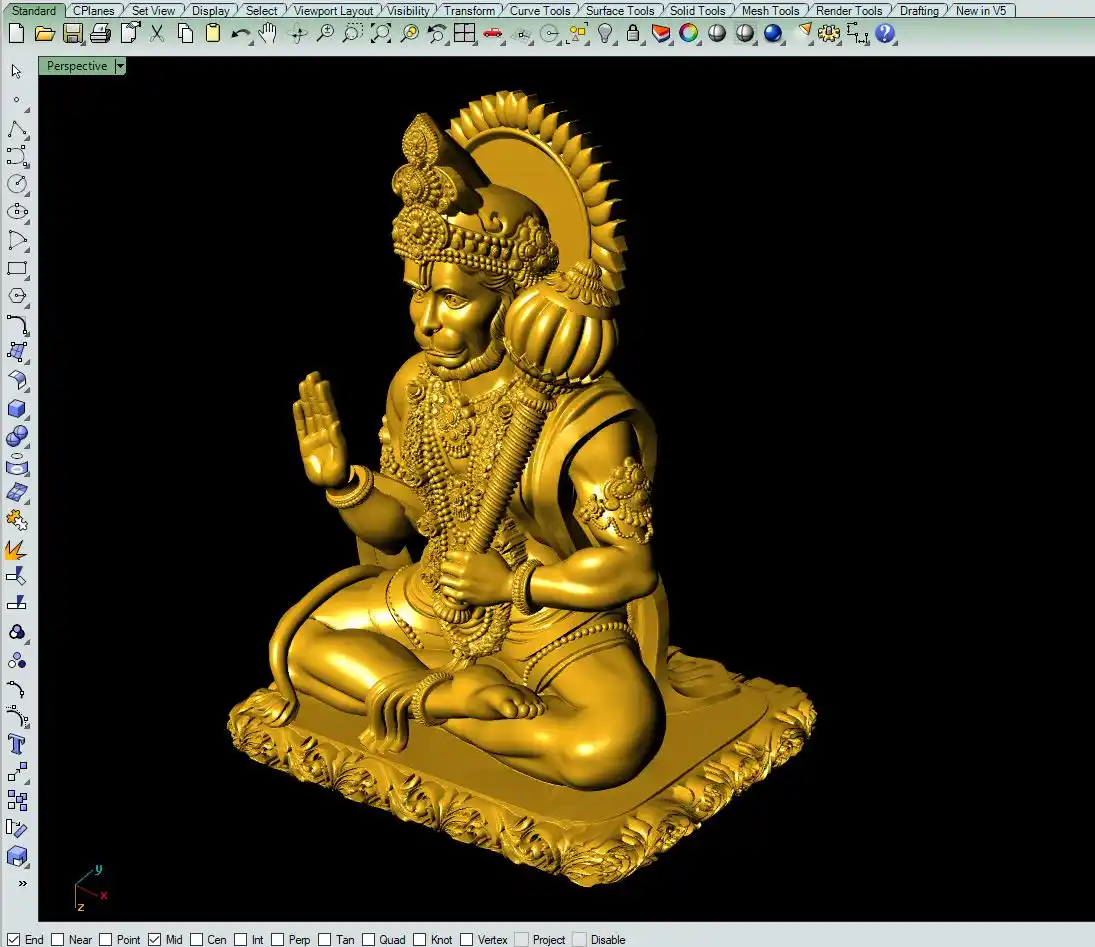Click the Open file folder icon
This screenshot has width=1095, height=947.
tap(44, 33)
